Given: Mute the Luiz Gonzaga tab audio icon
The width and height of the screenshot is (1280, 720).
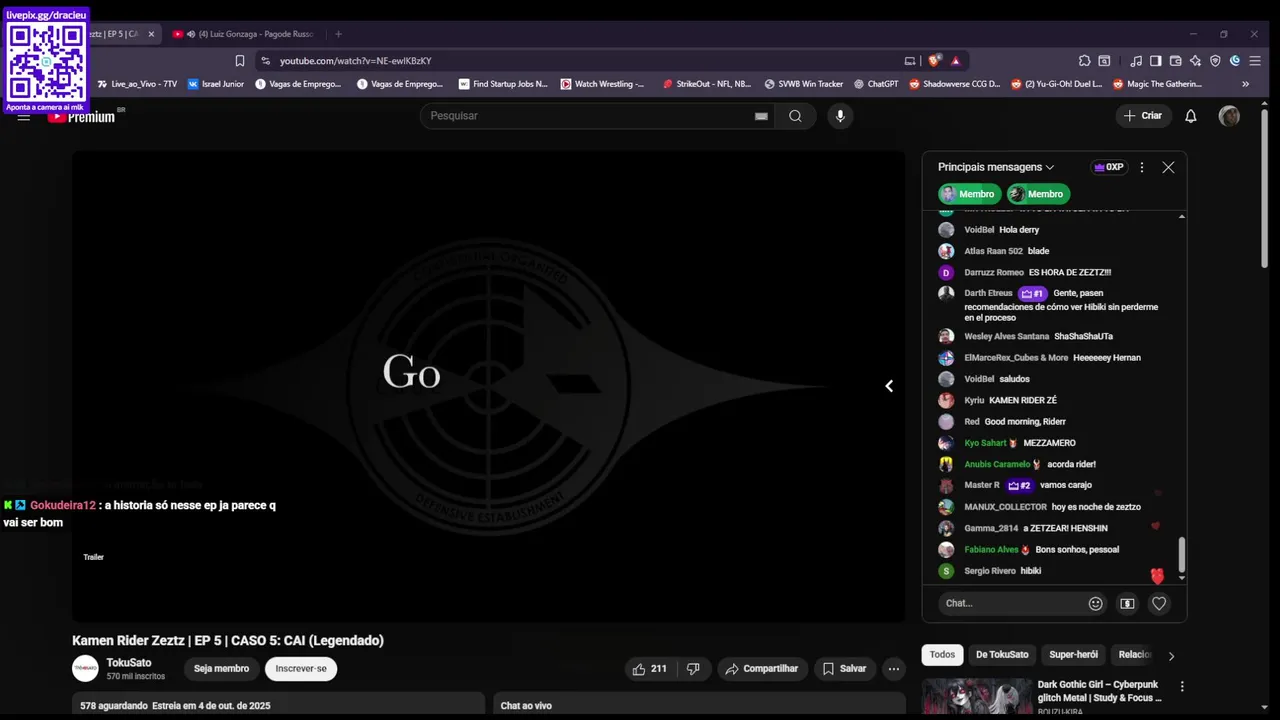Looking at the screenshot, I should click(x=191, y=34).
